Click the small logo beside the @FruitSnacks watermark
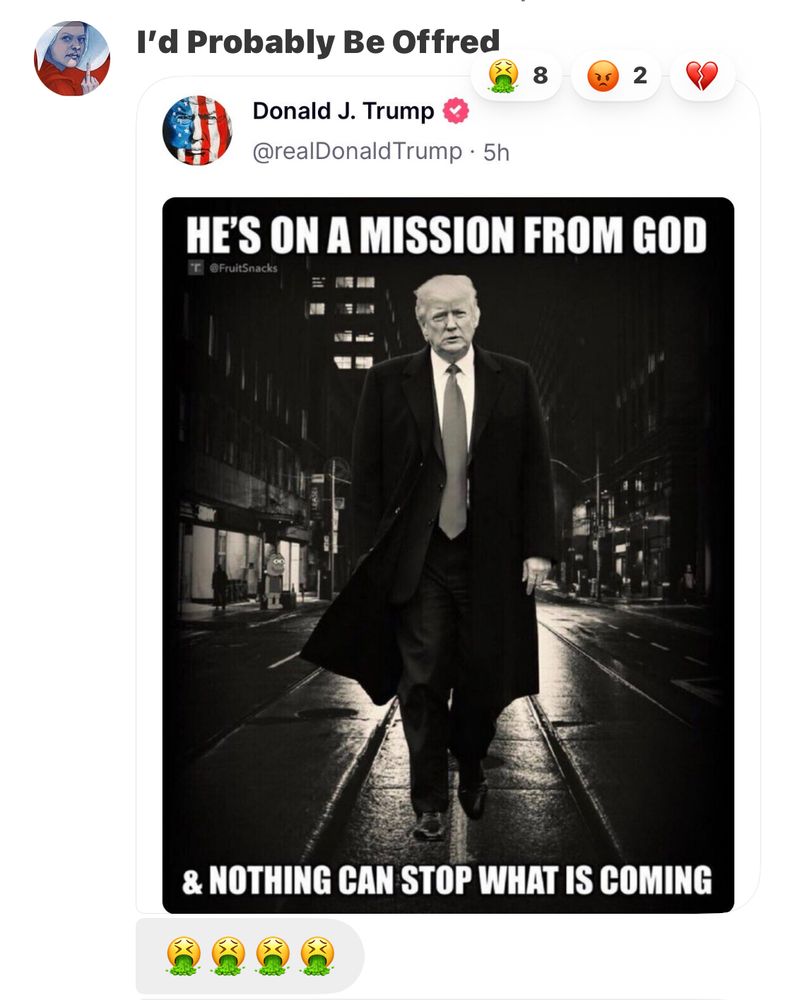The height and width of the screenshot is (1000, 795). coord(194,268)
